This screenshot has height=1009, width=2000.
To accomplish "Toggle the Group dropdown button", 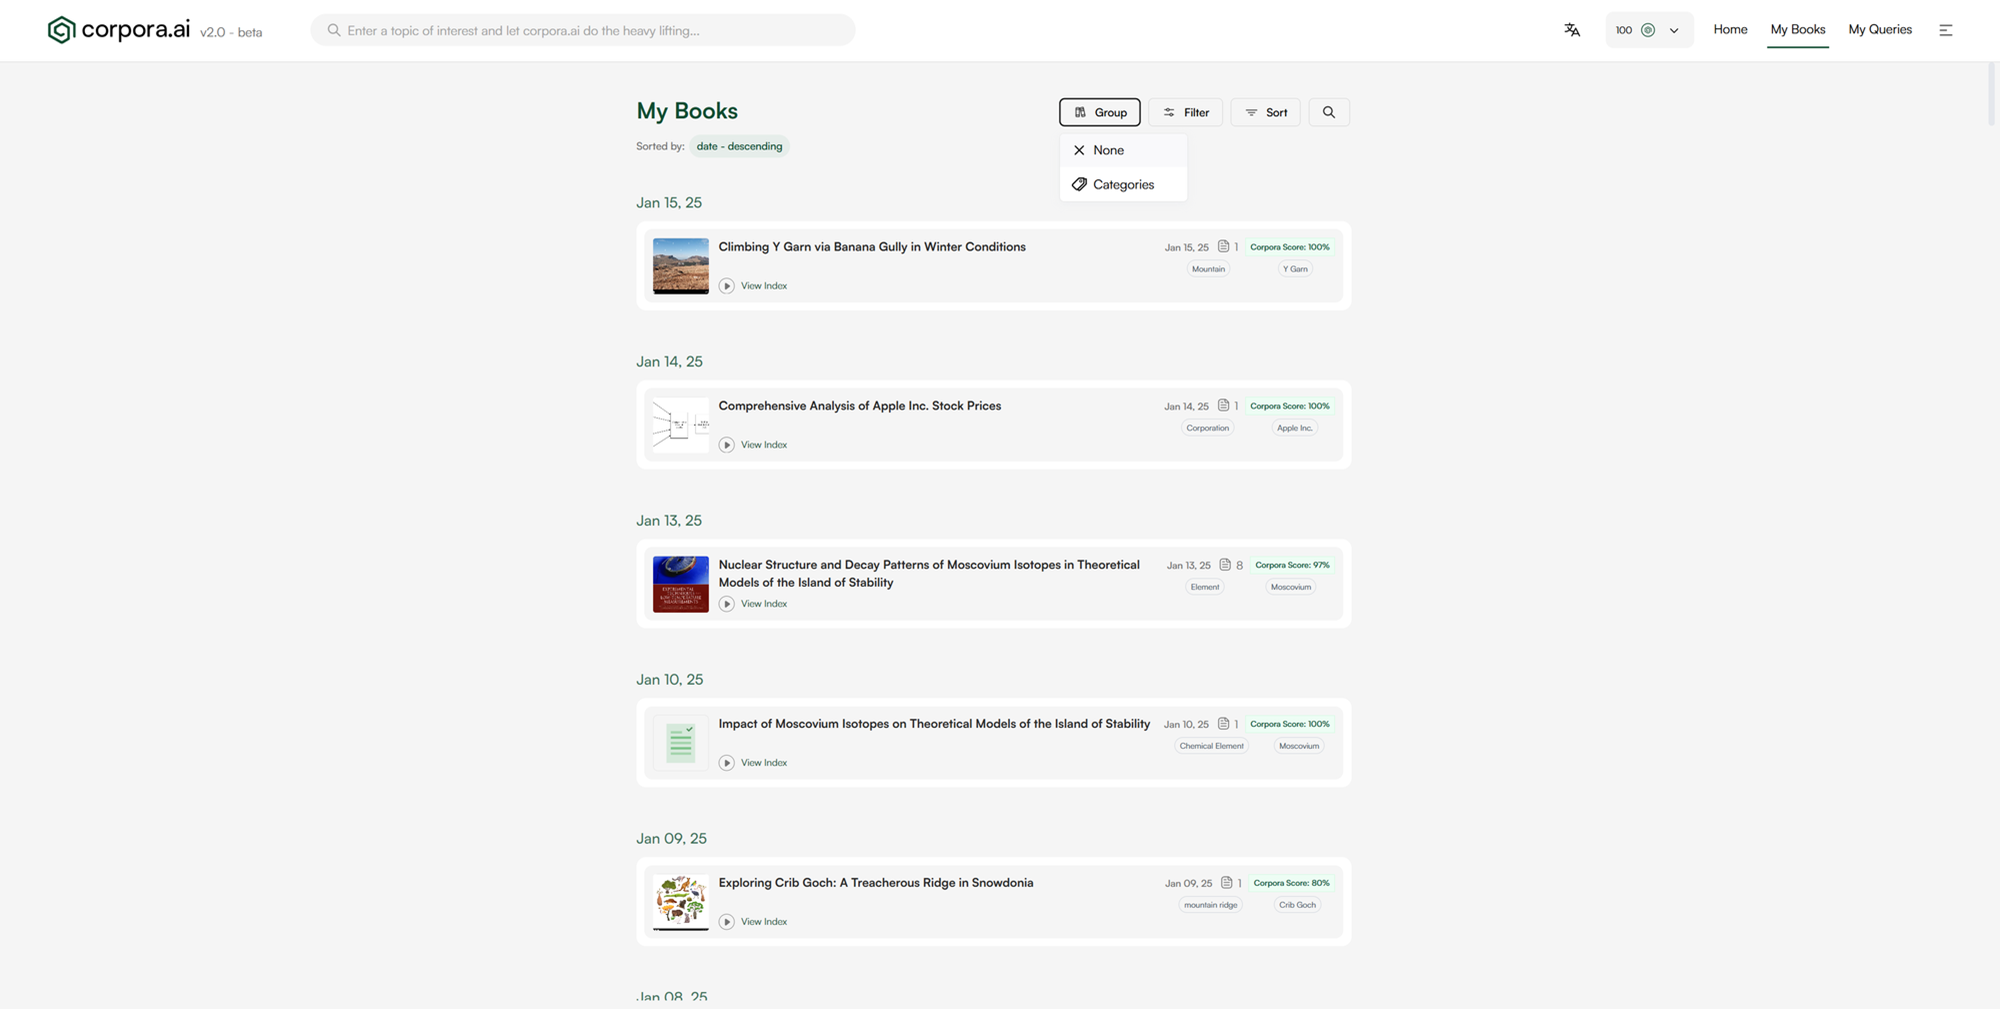I will coord(1099,112).
